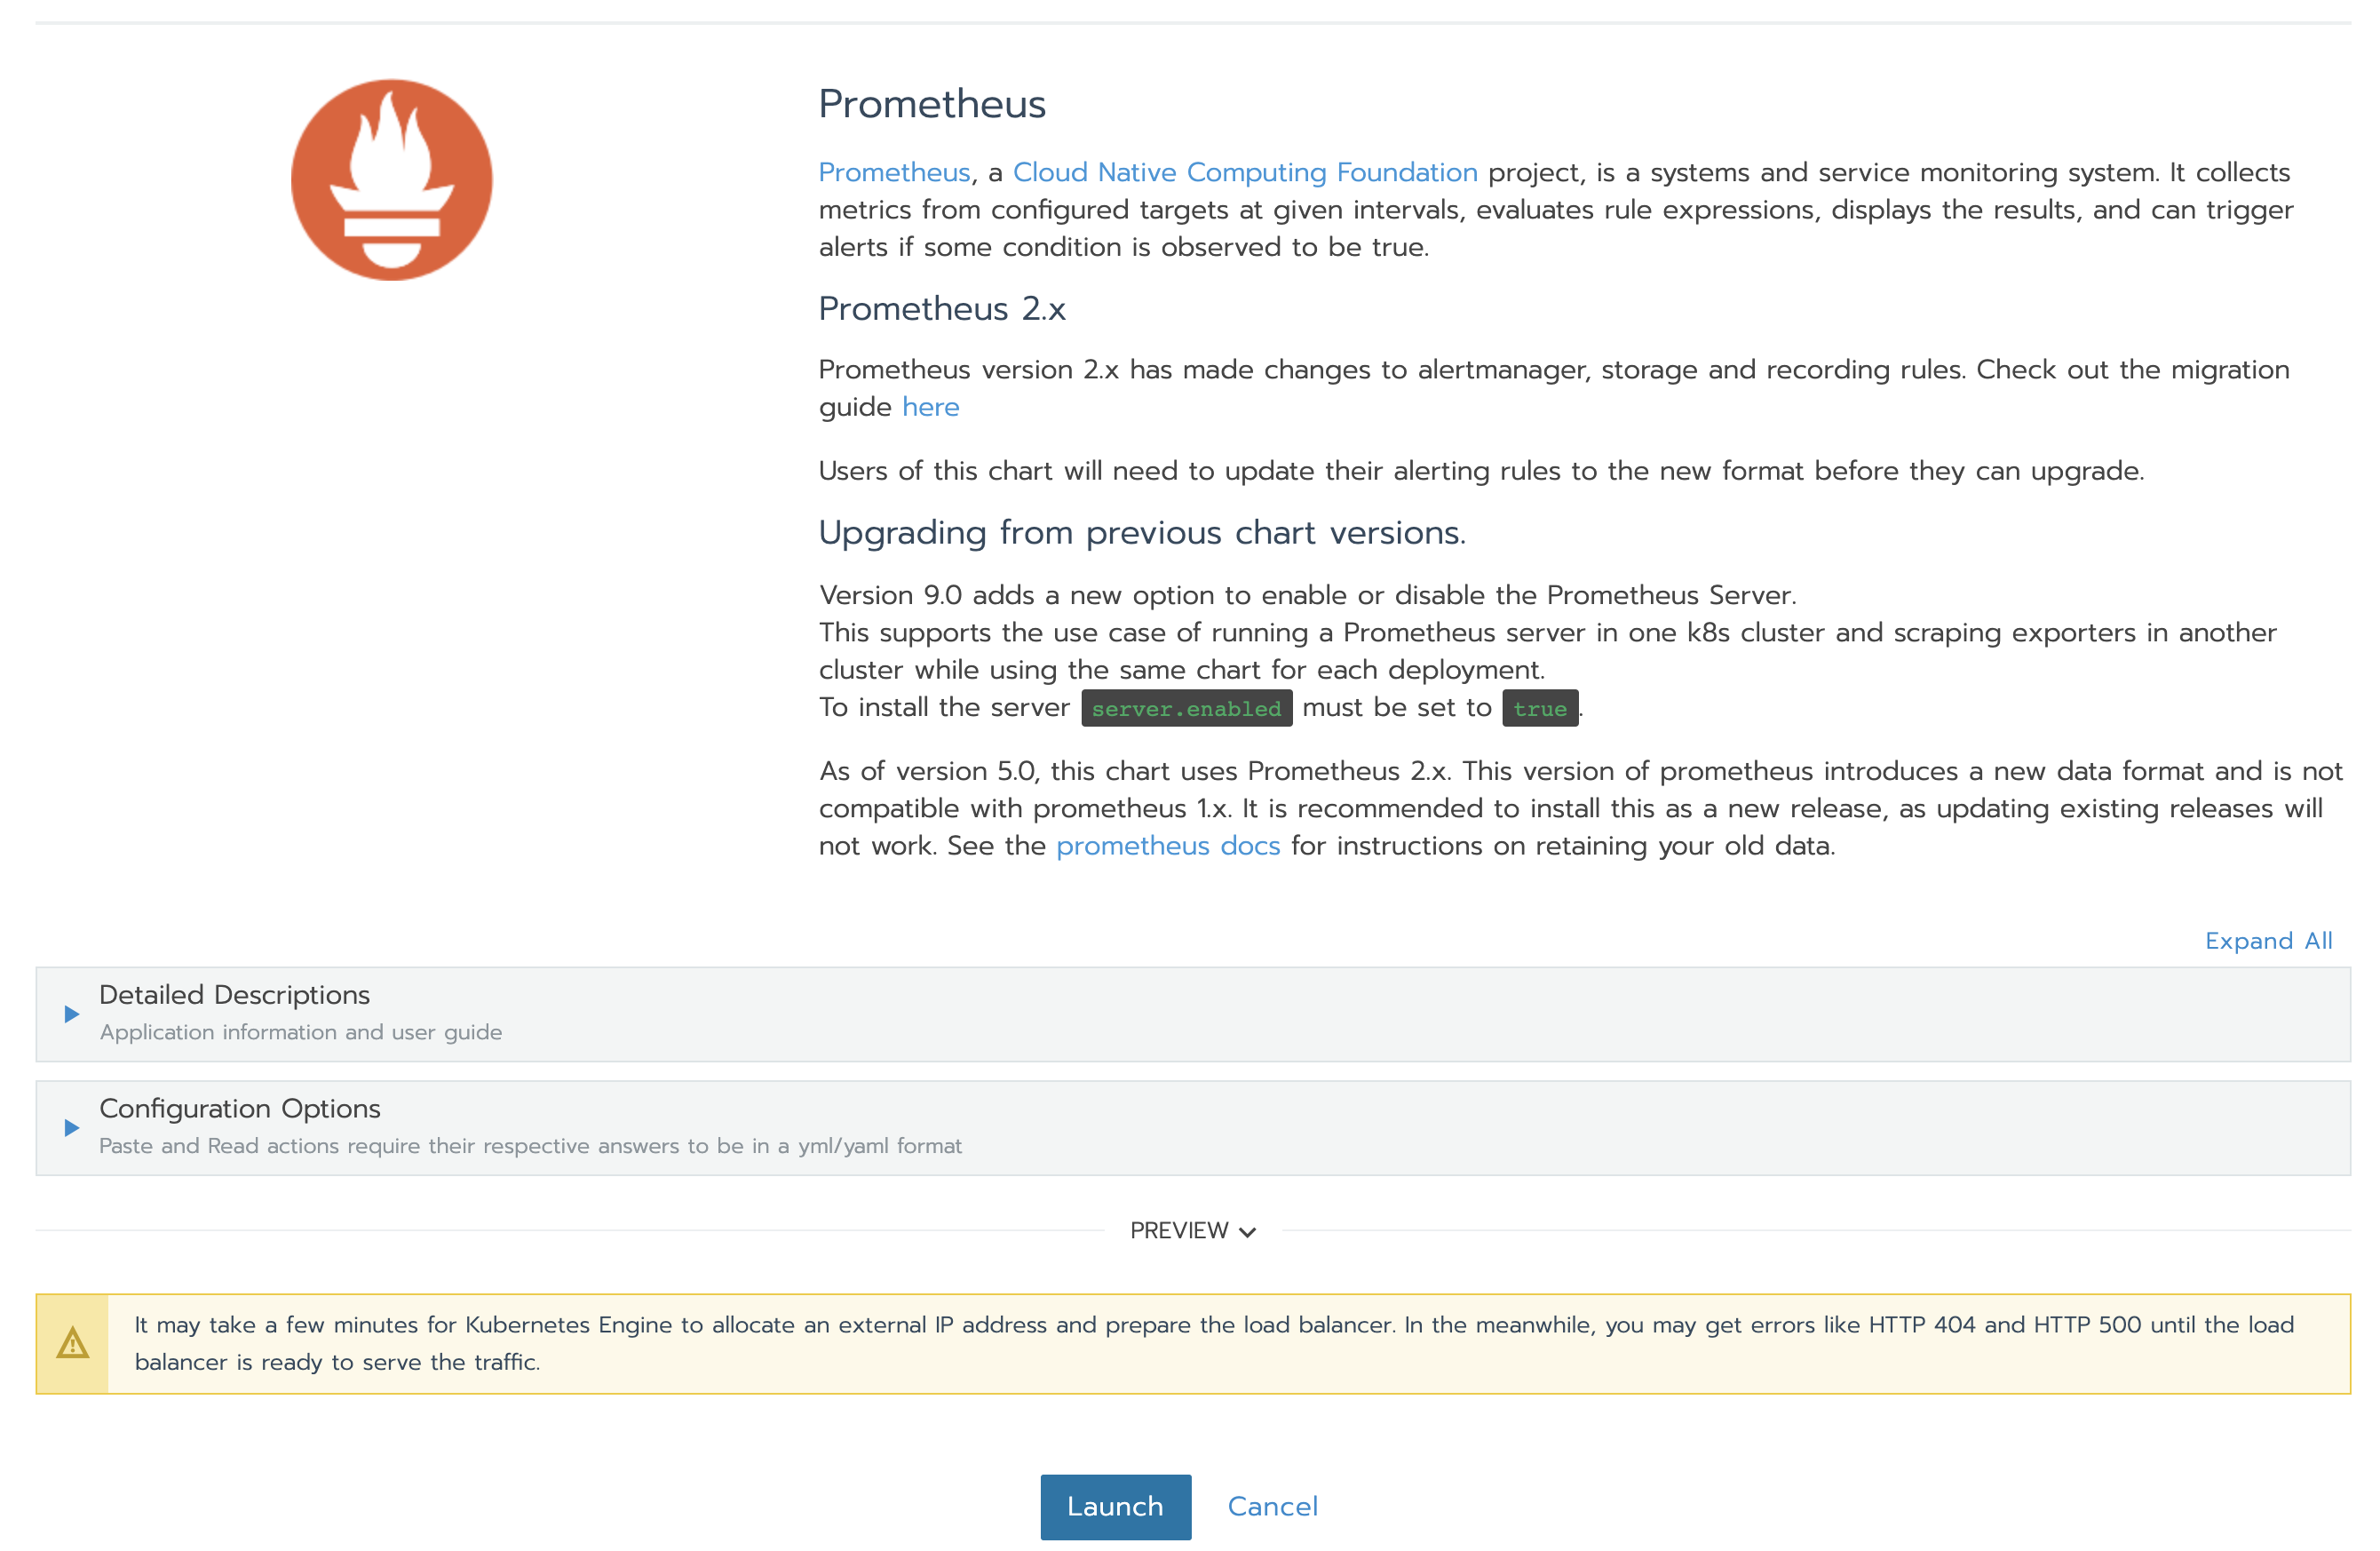Click the Prometheus 2.x heading

942,309
